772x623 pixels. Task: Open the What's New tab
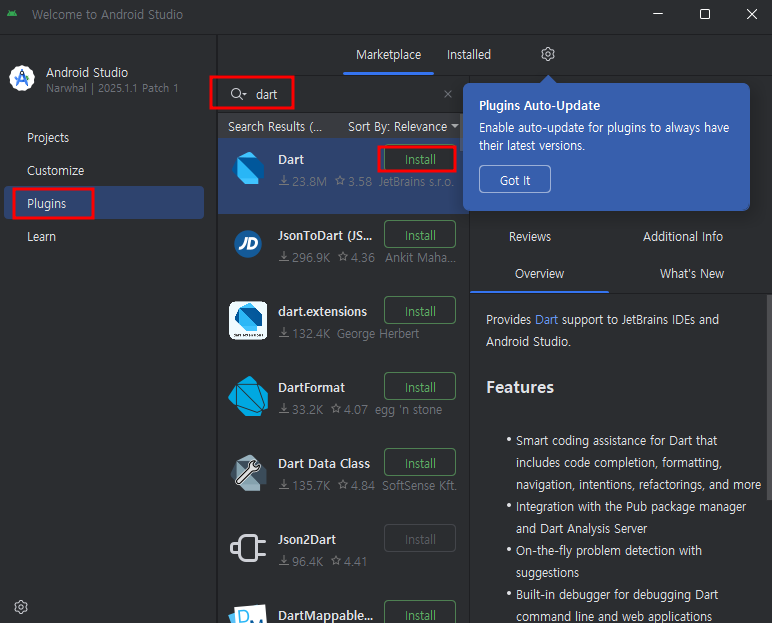tap(692, 274)
